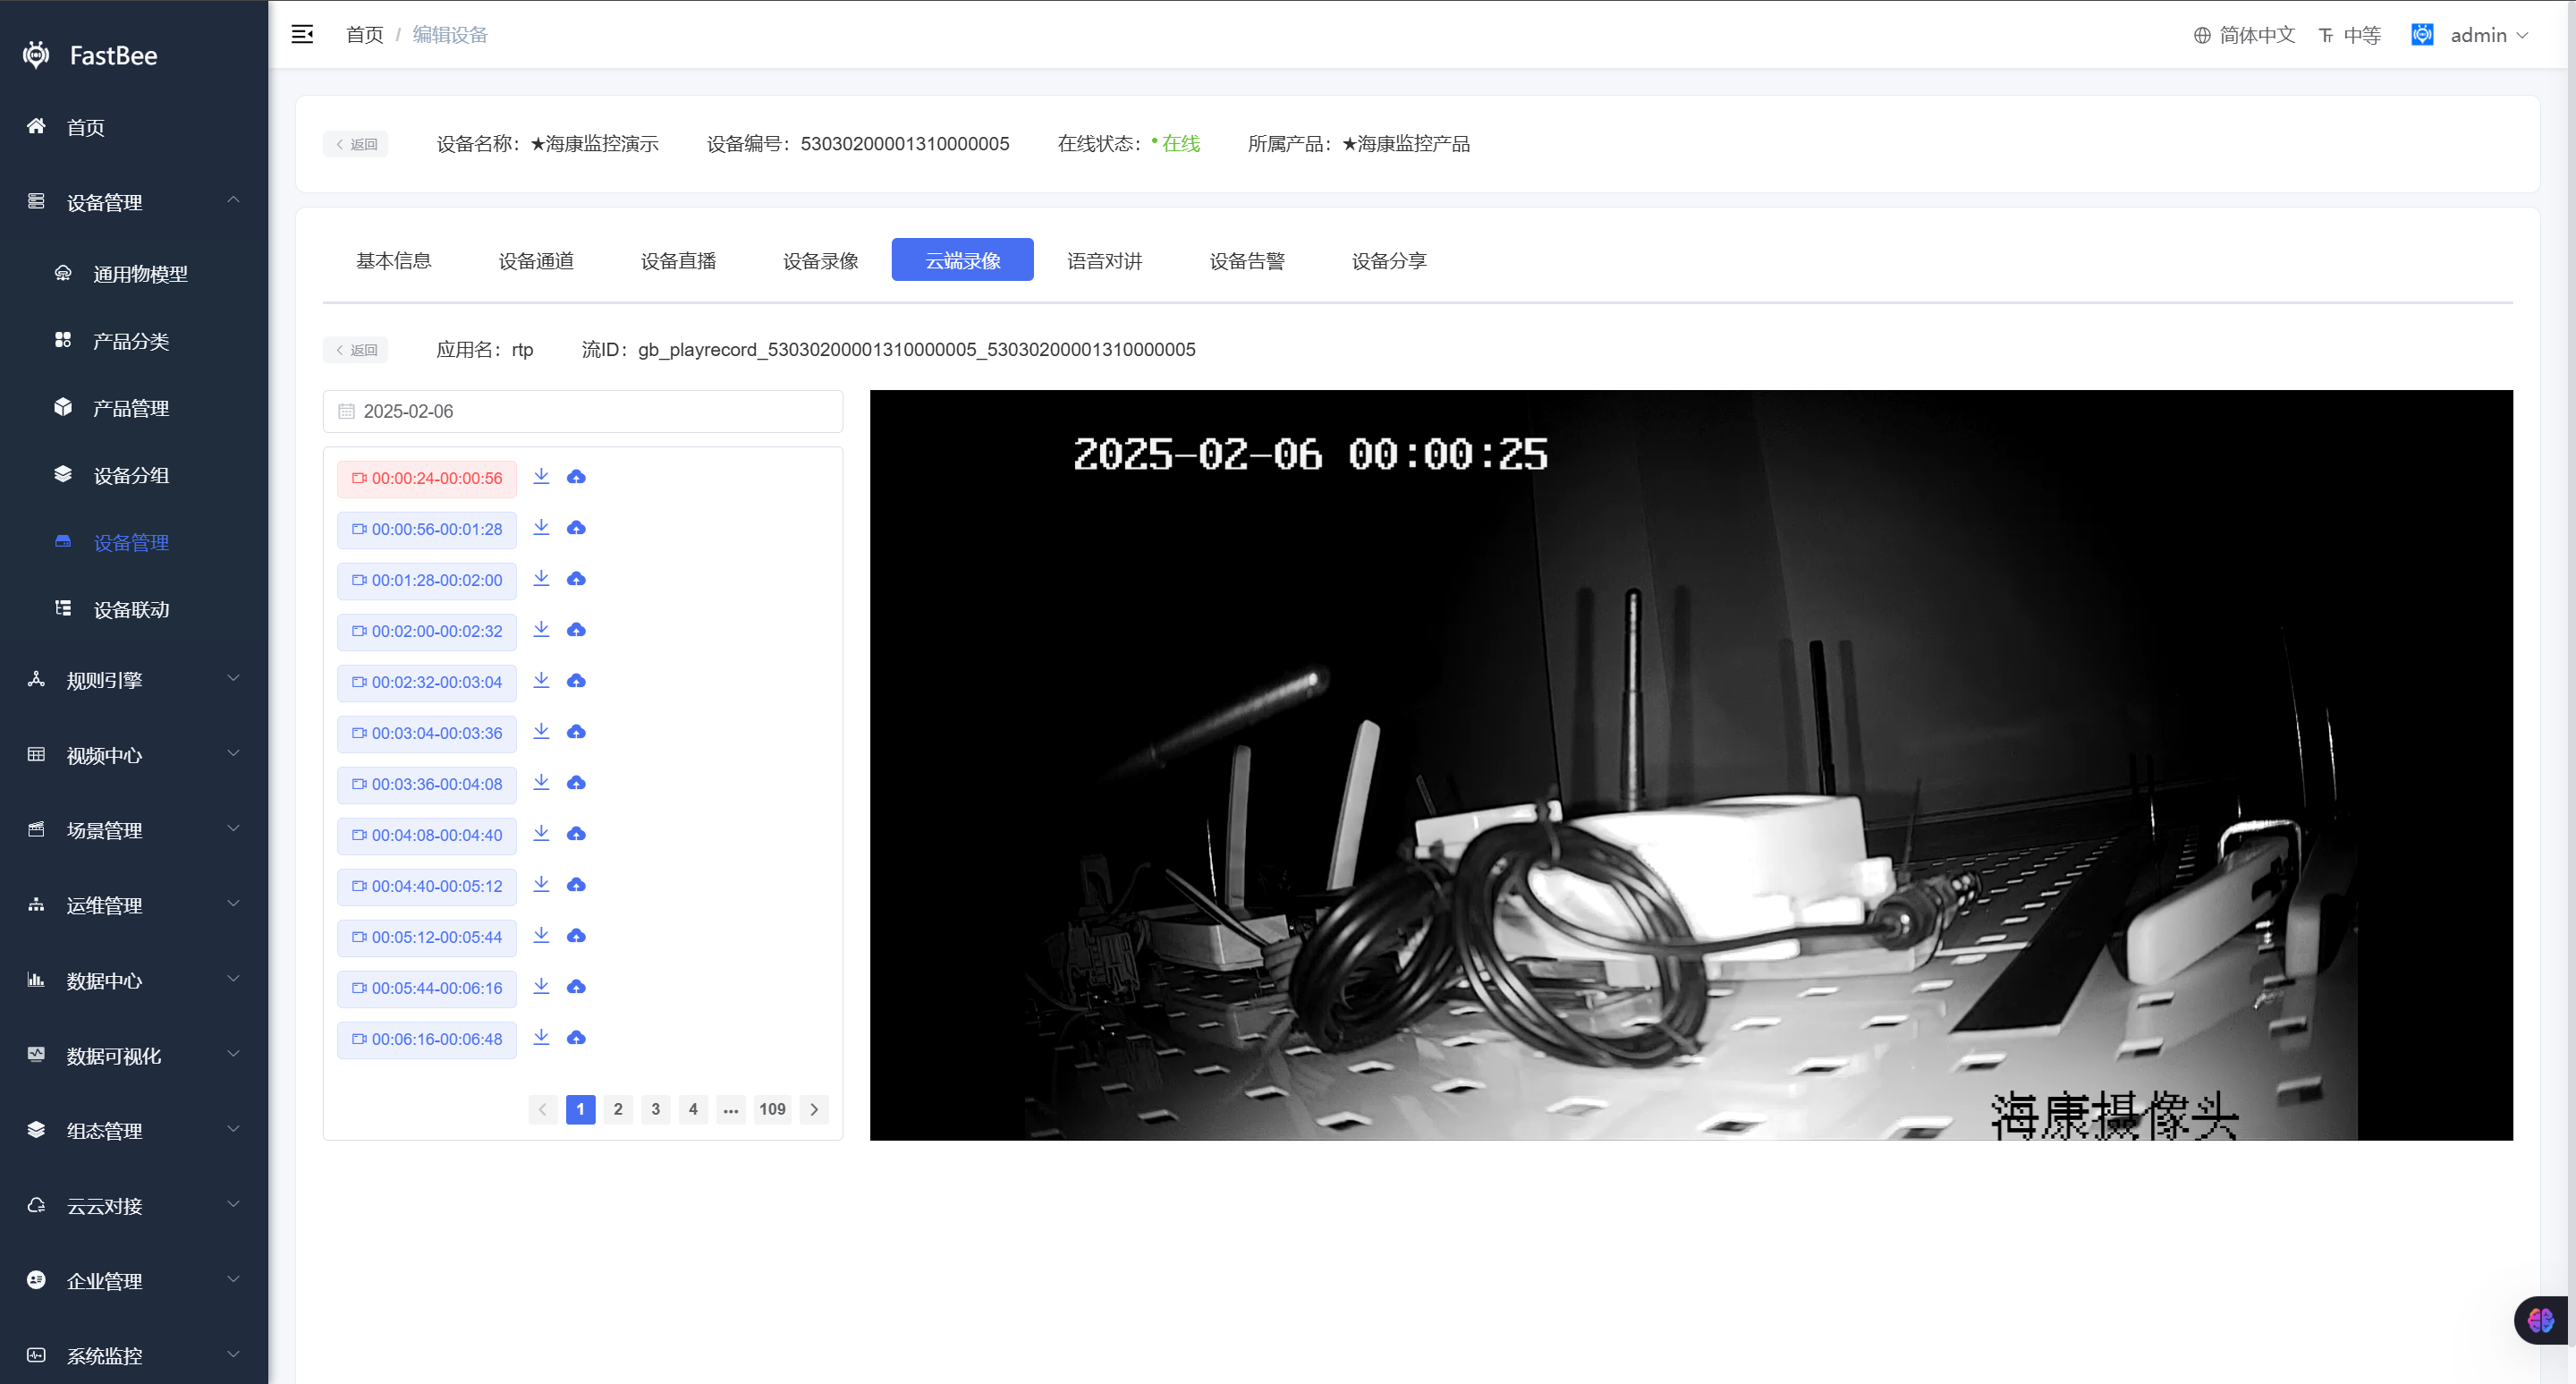Screen dimensions: 2576x1384
Task: Go to next page of recordings
Action: click(x=814, y=1109)
